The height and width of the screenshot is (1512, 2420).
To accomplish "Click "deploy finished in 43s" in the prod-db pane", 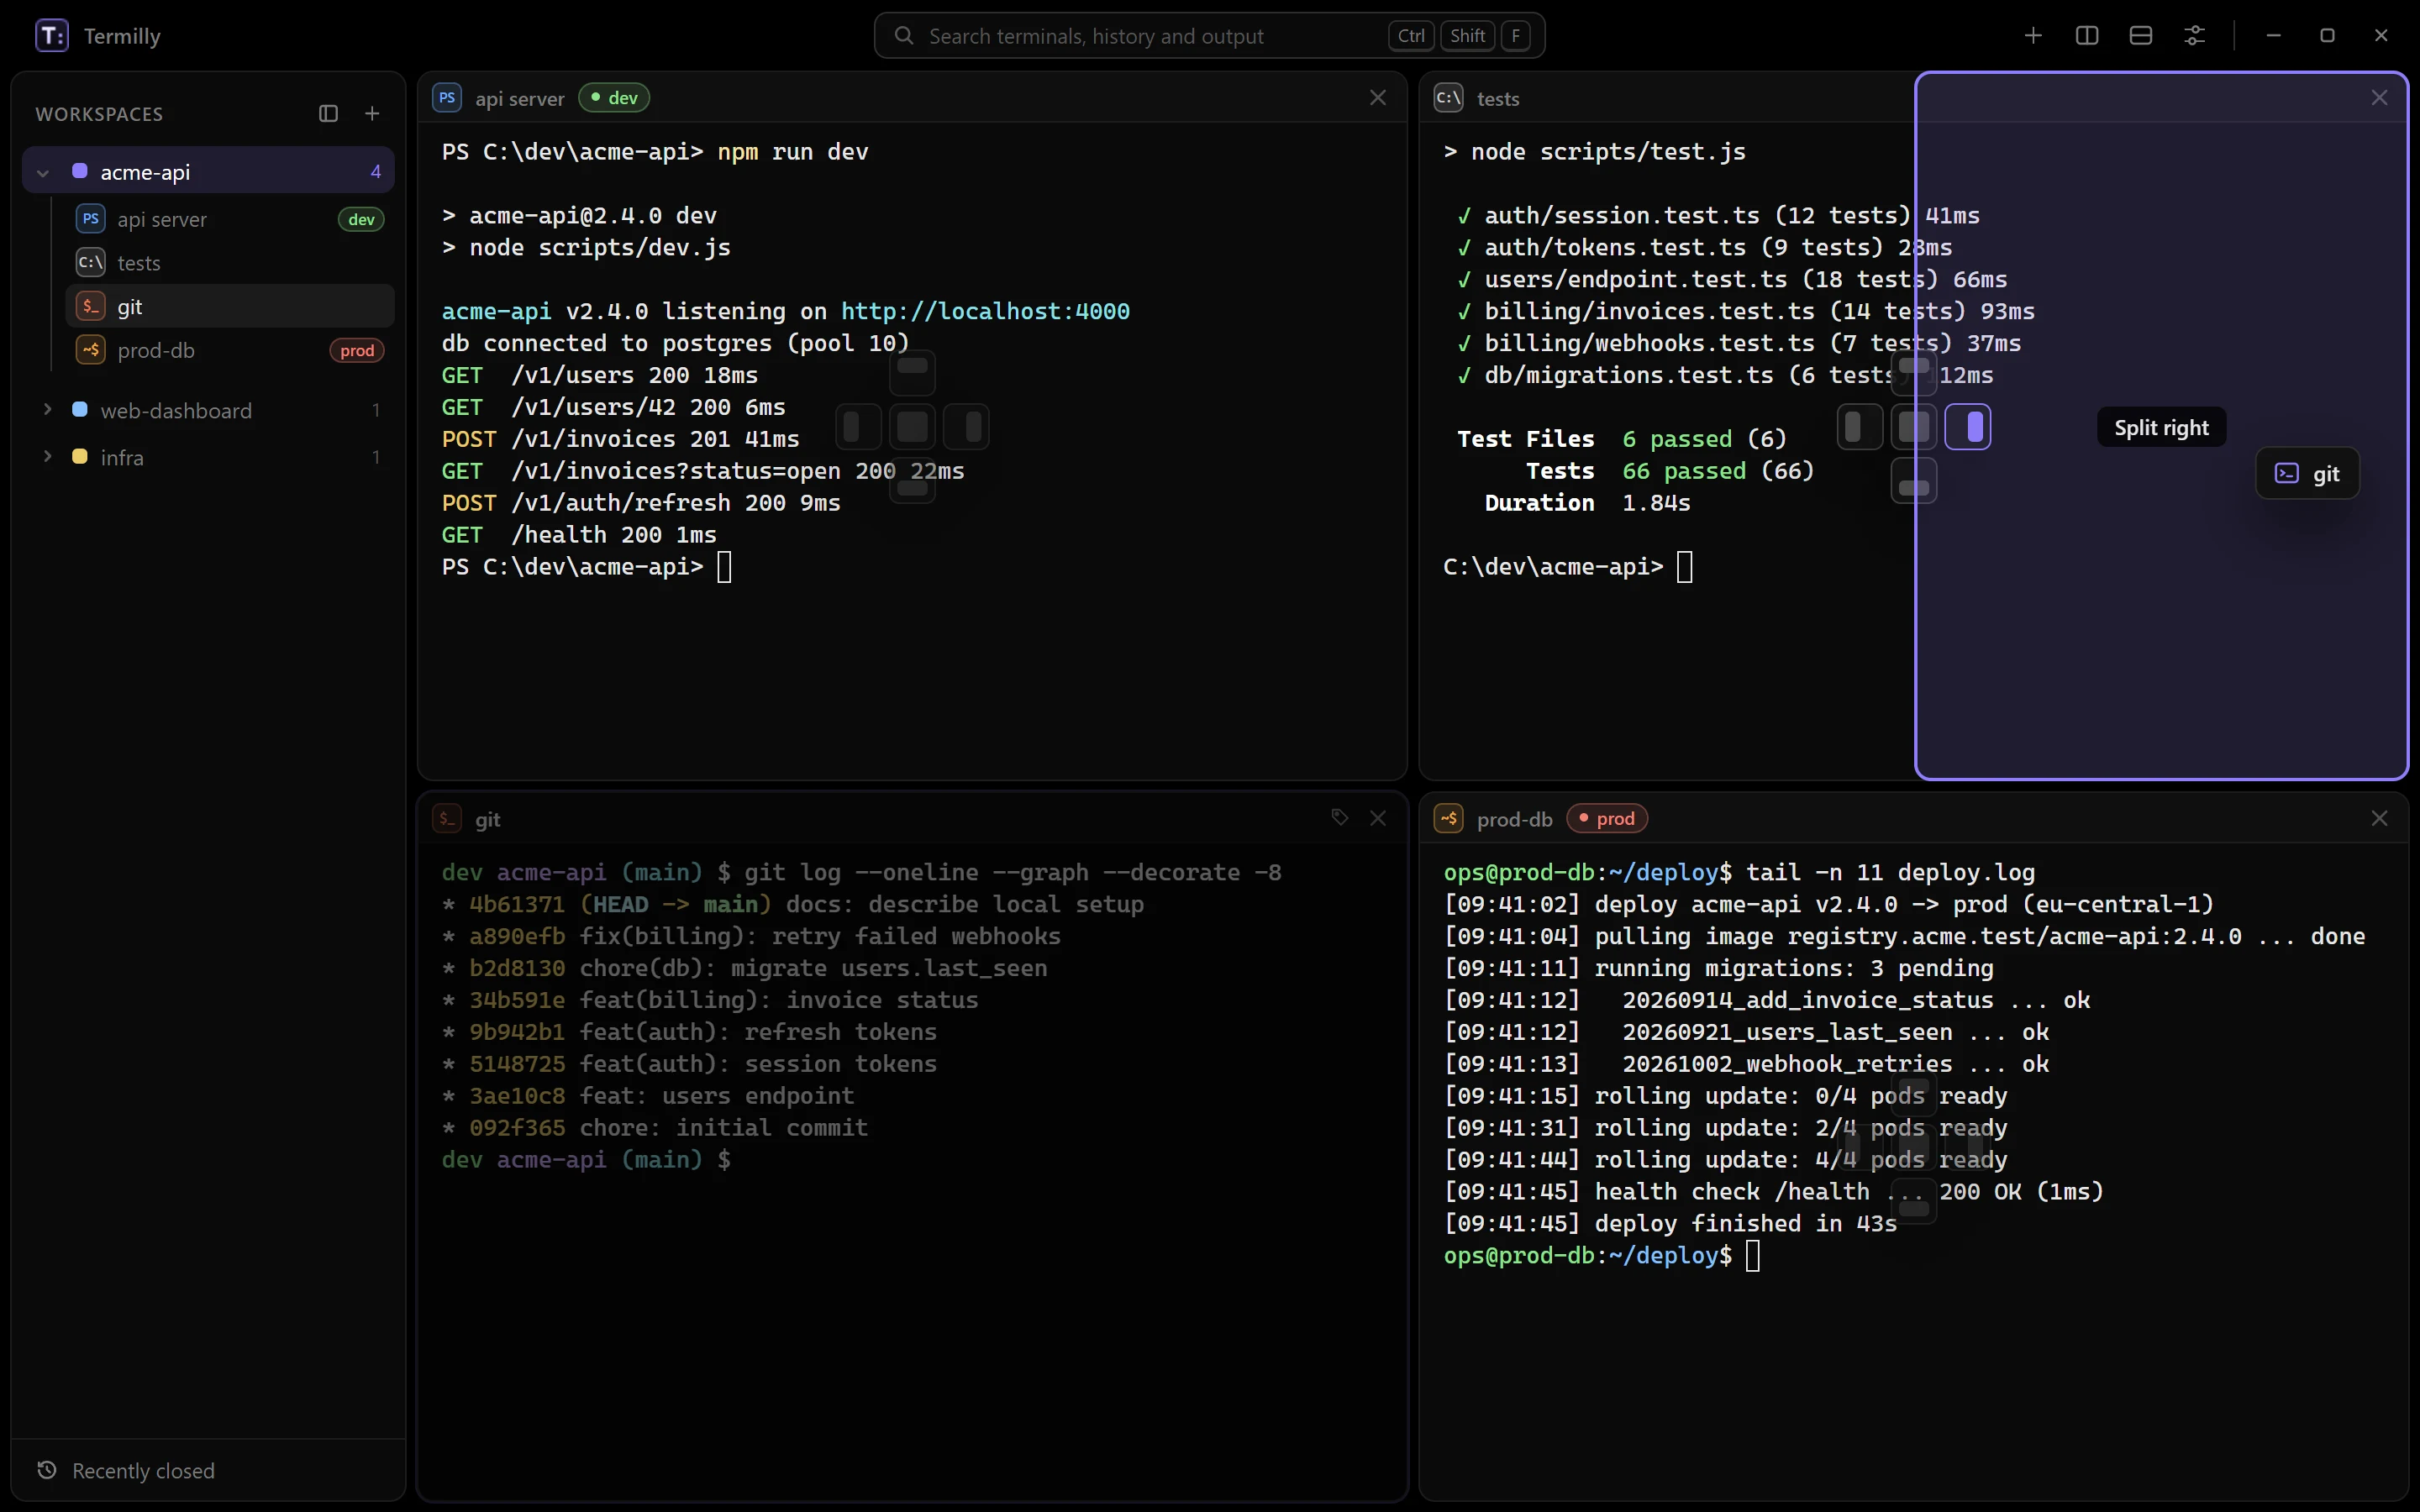I will coord(1745,1223).
